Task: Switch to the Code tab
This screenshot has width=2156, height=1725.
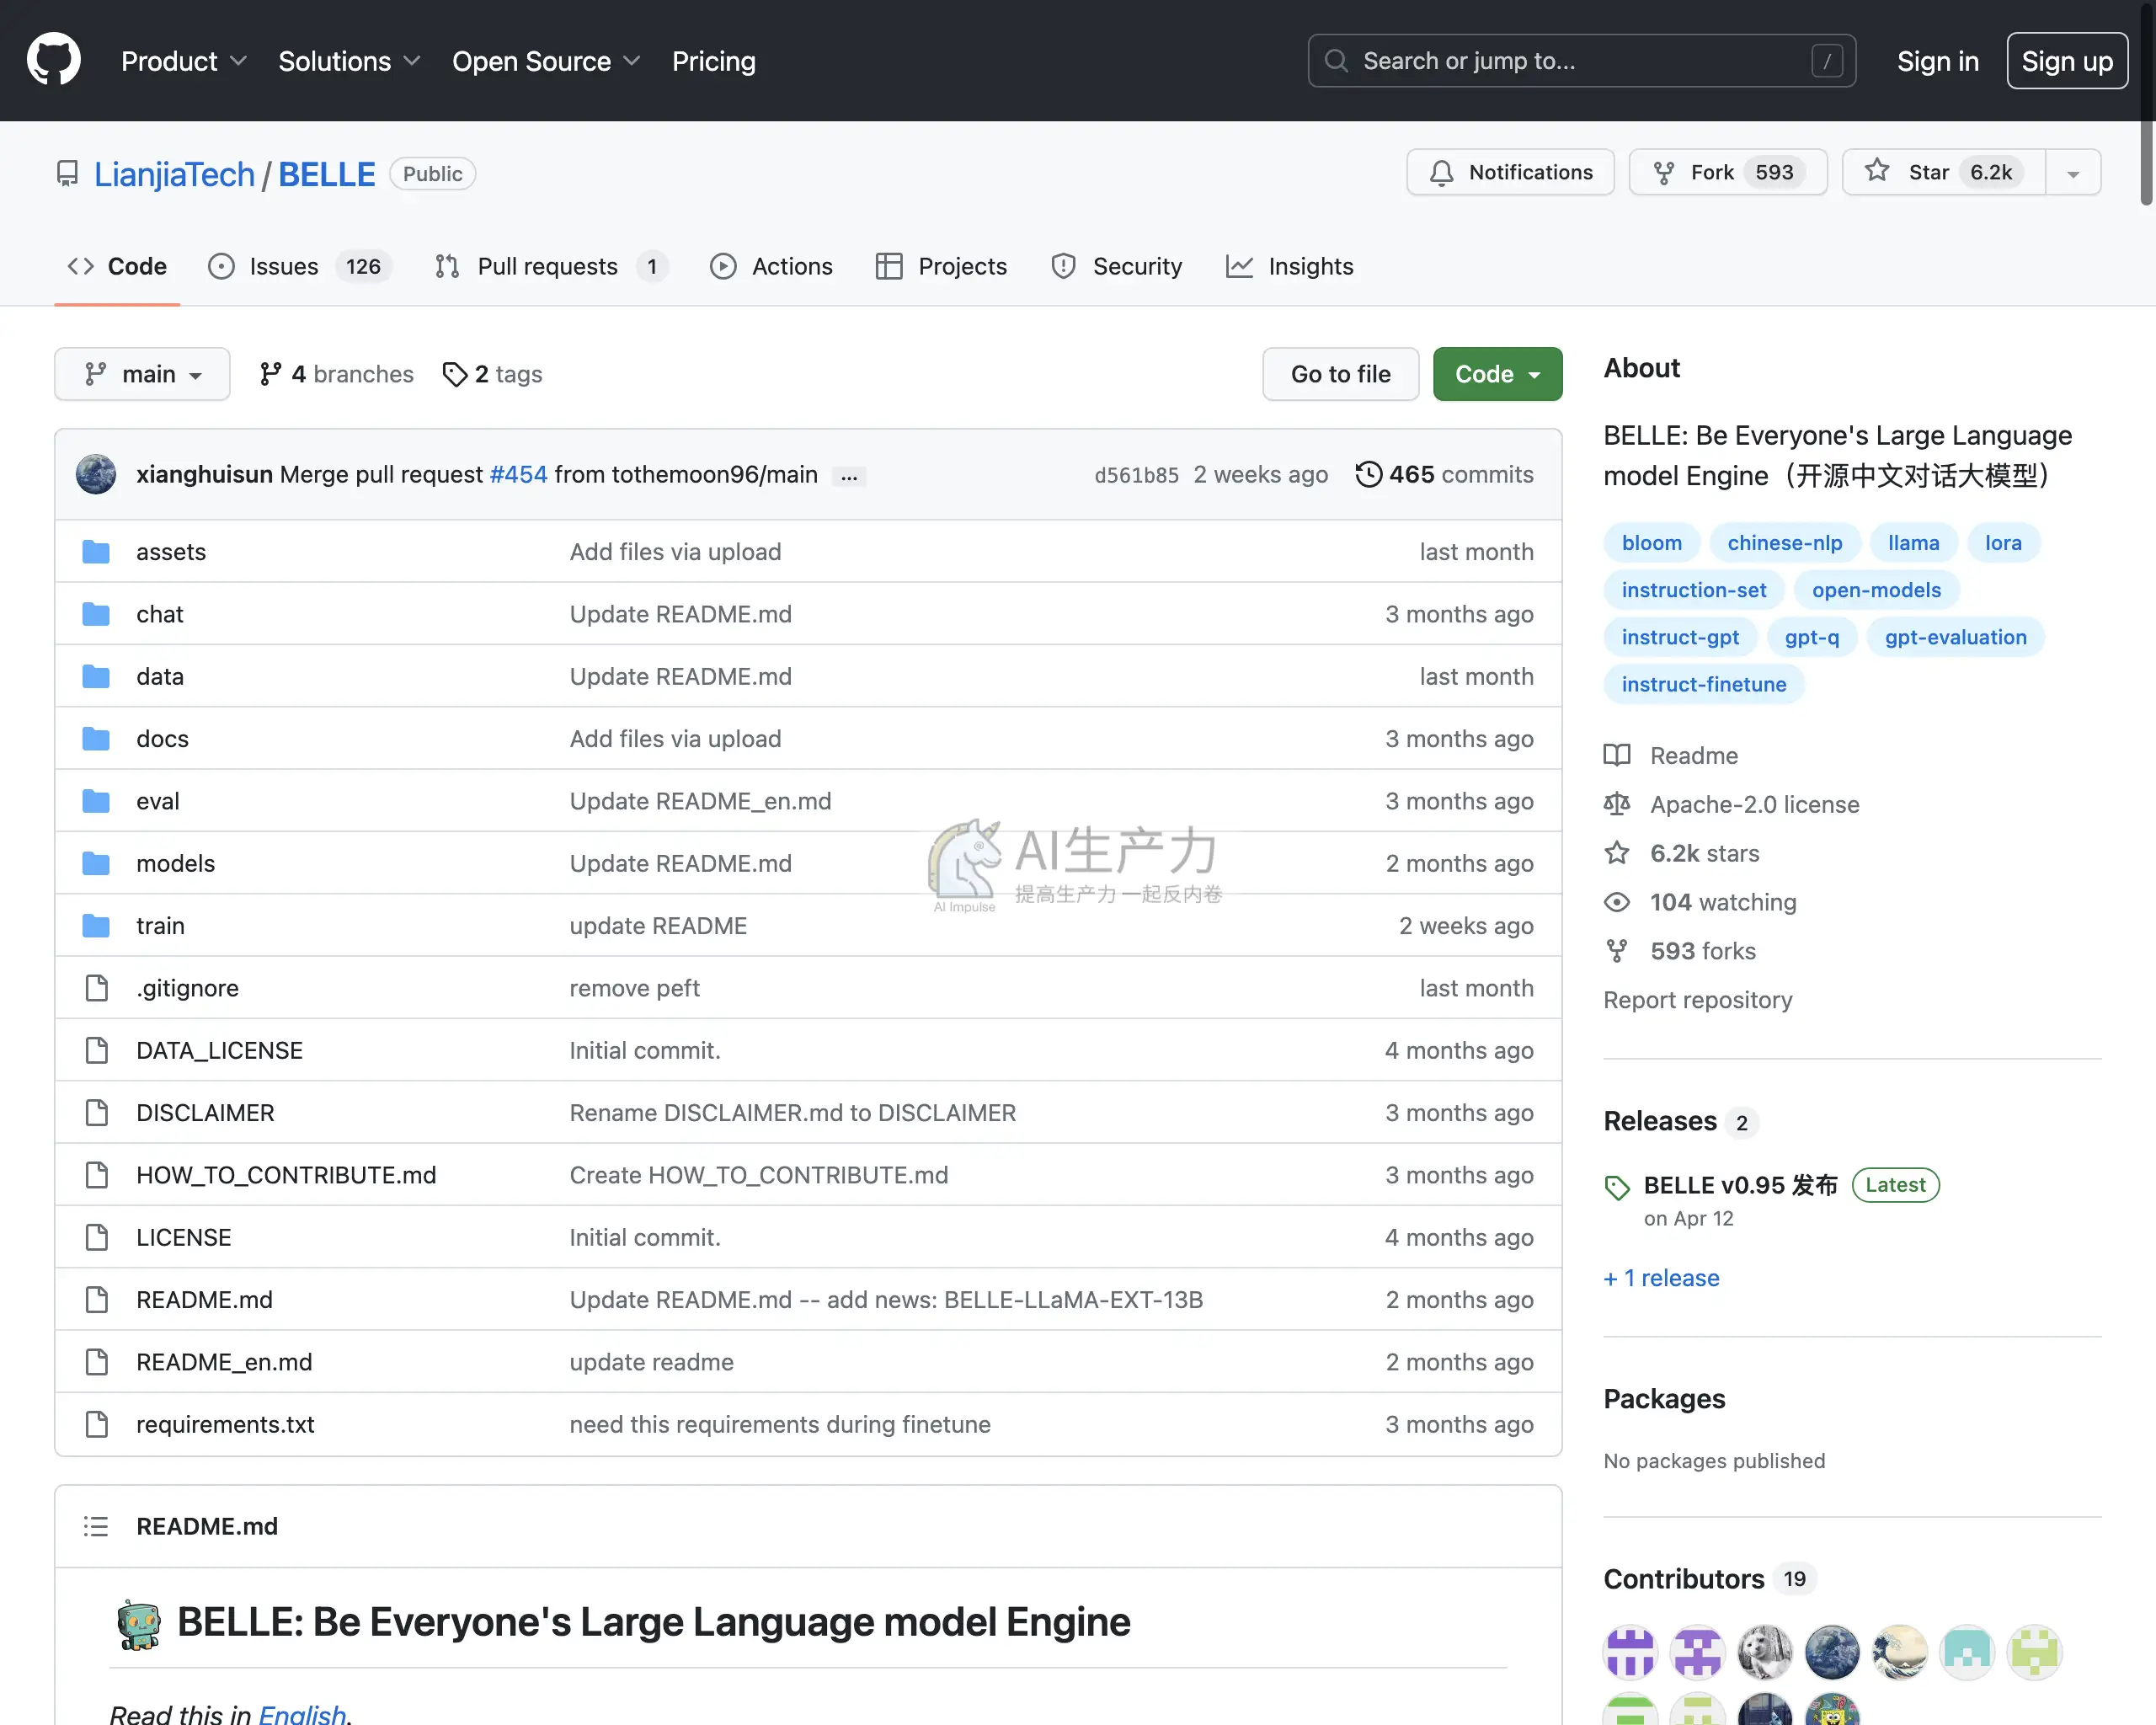Action: (117, 266)
